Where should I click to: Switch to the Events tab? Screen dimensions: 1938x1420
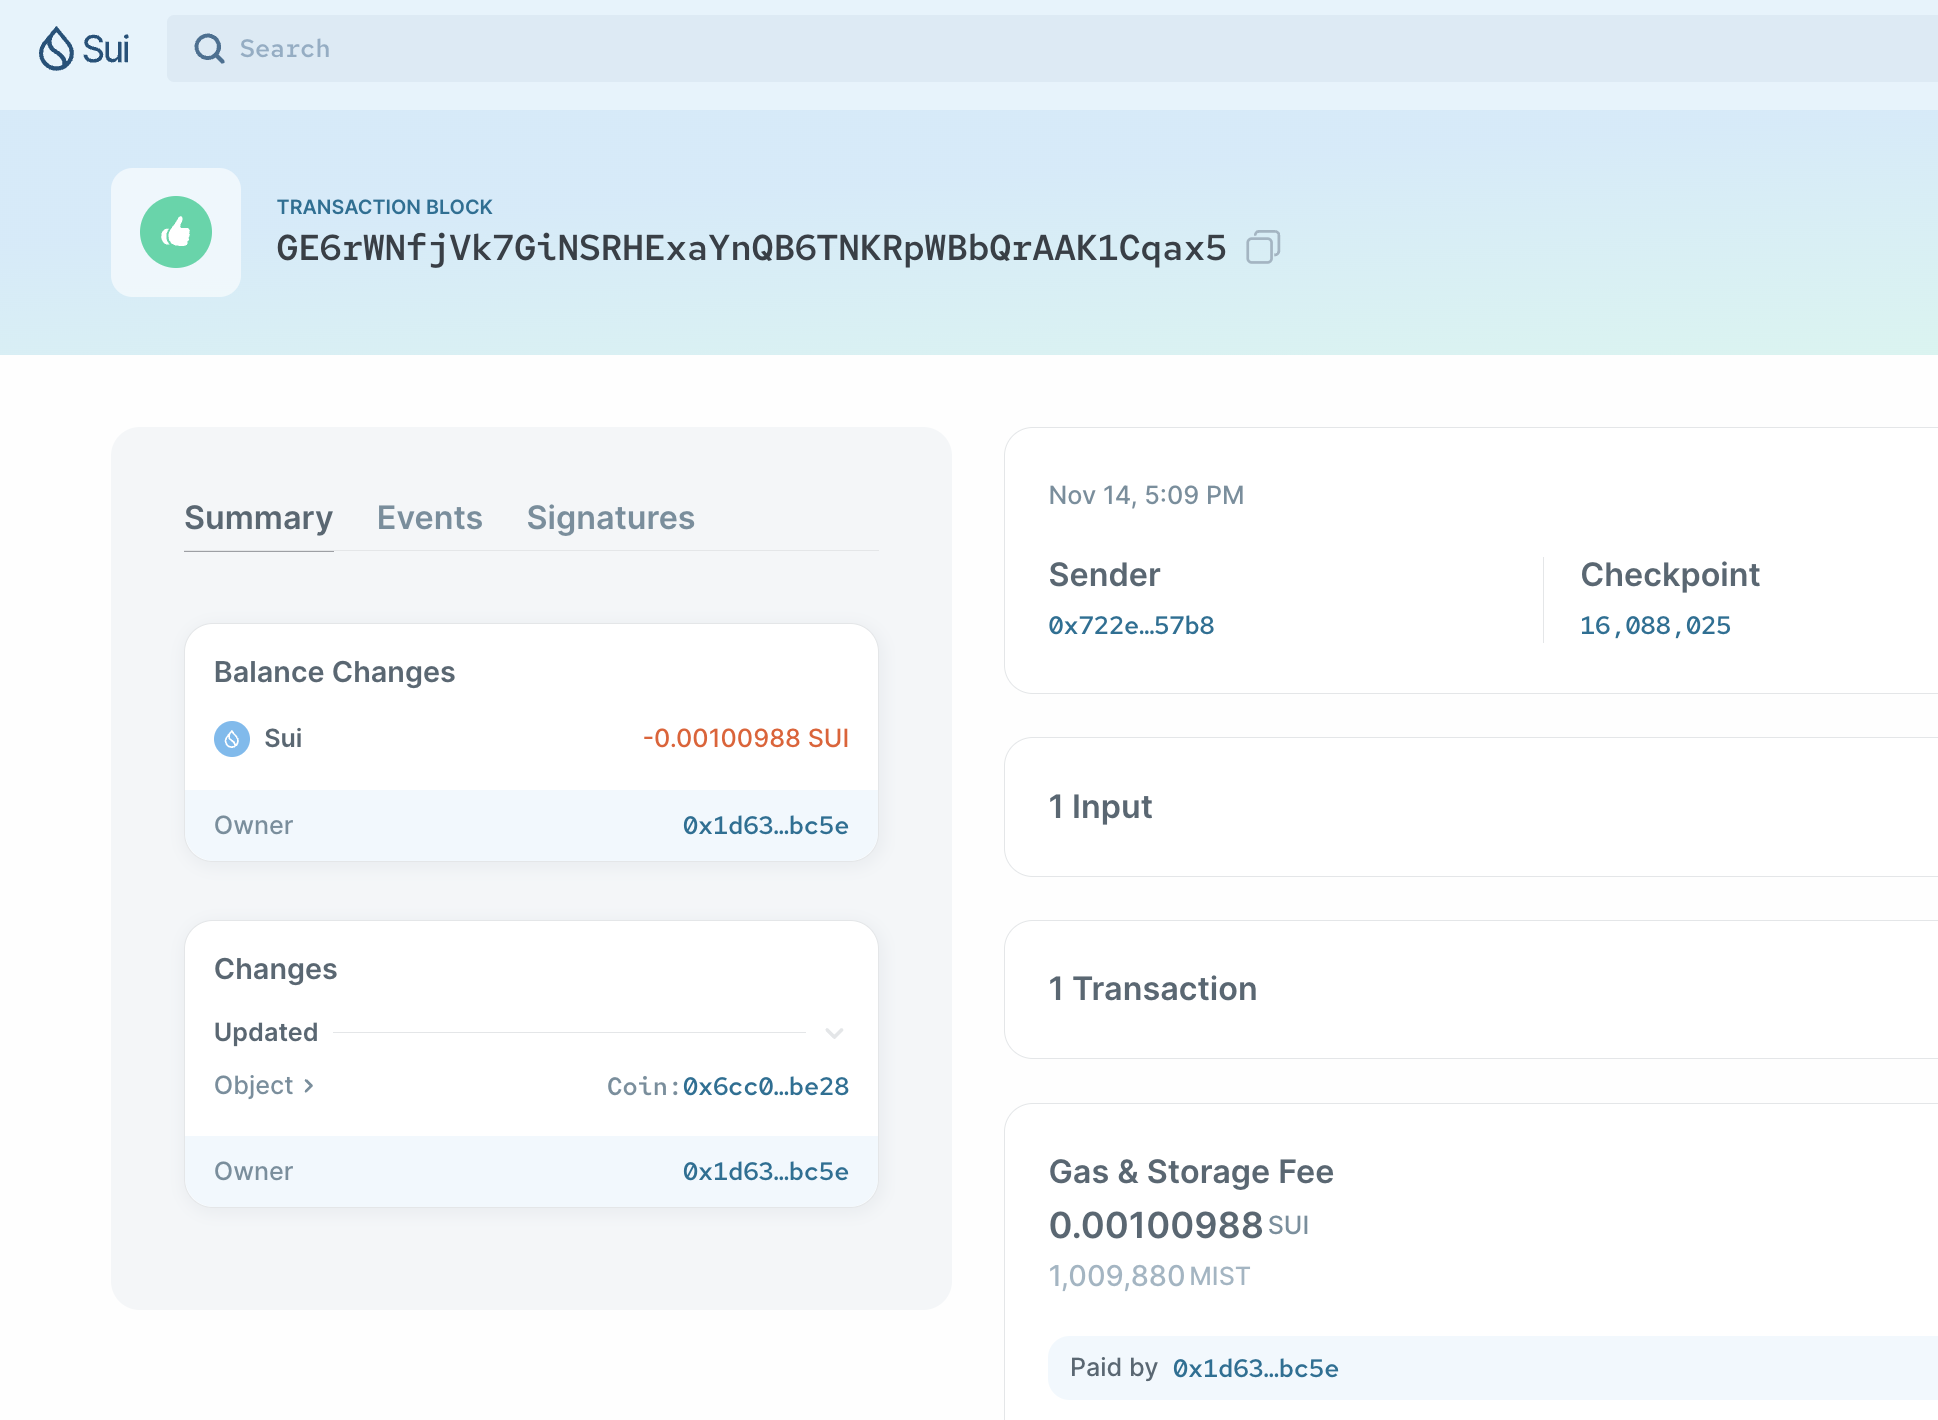point(429,518)
